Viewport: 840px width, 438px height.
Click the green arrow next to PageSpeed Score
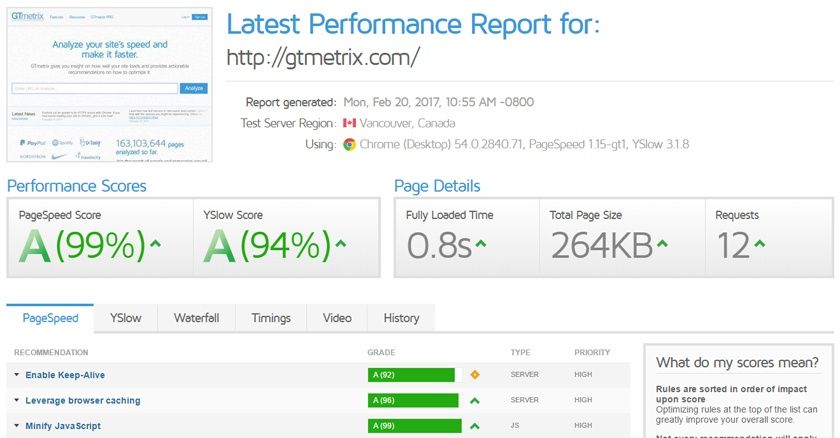(x=155, y=245)
